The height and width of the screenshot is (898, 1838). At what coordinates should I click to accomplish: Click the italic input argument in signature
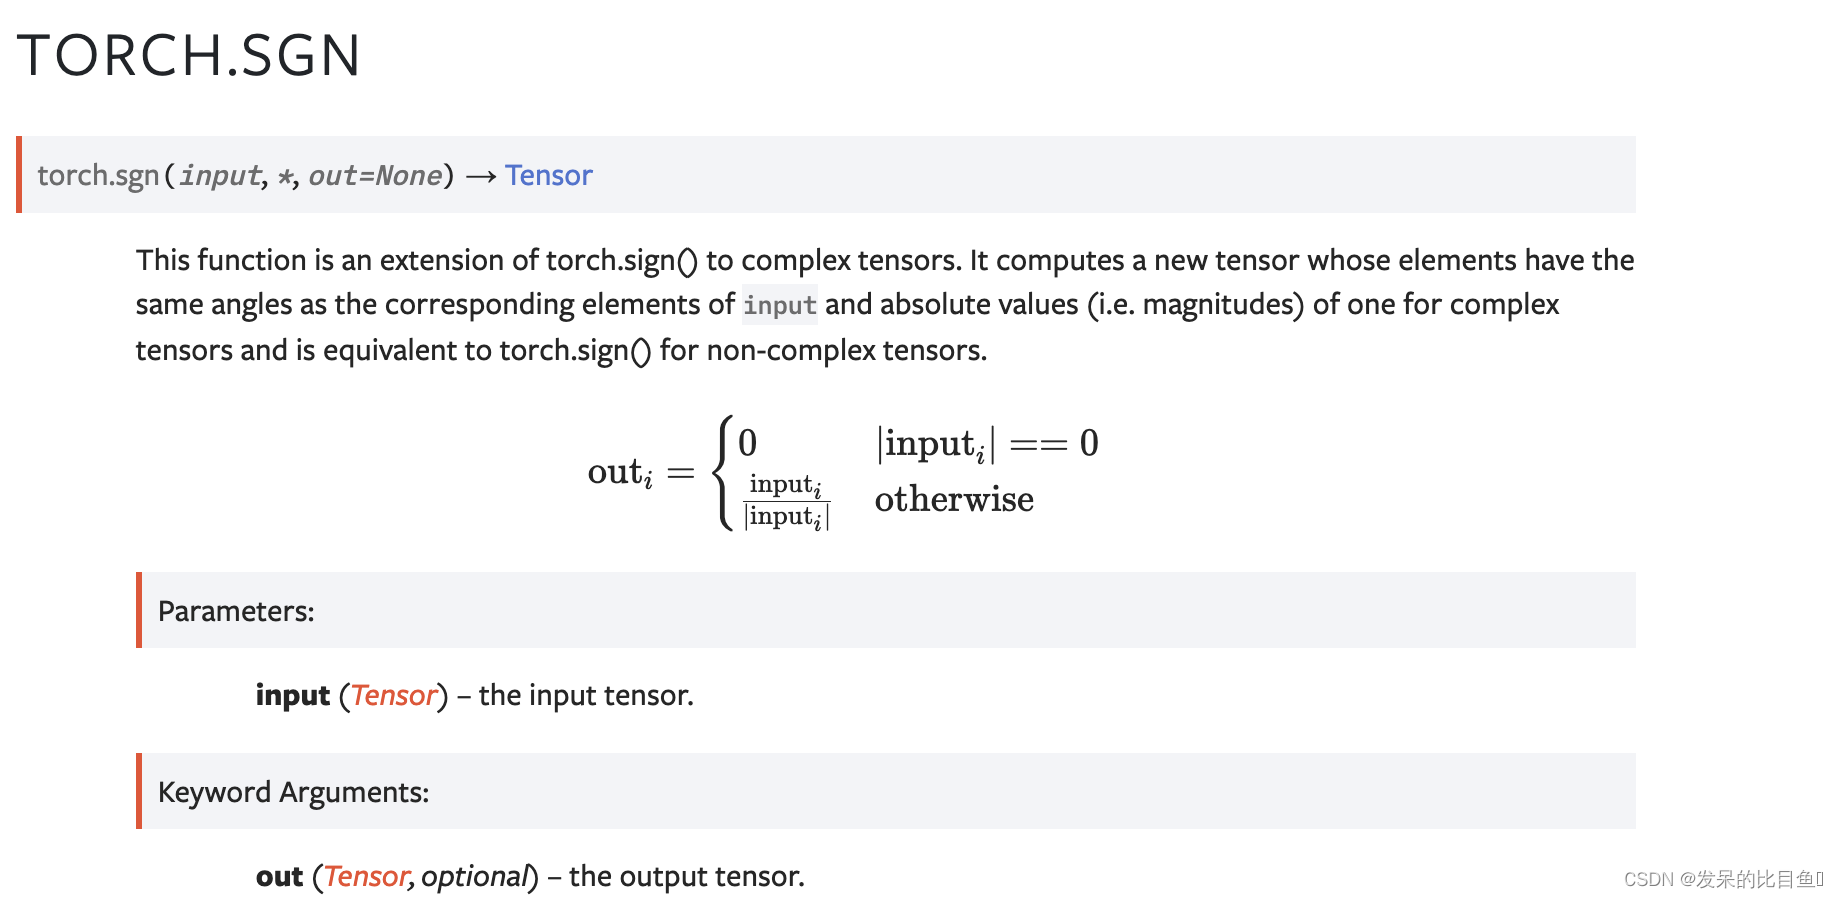220,175
